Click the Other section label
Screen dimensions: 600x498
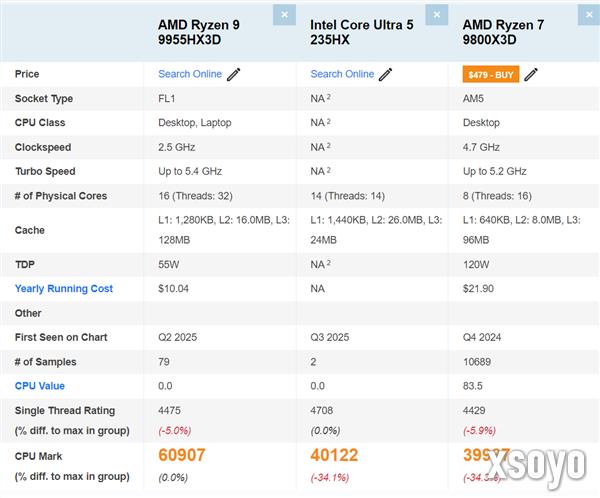tap(28, 313)
